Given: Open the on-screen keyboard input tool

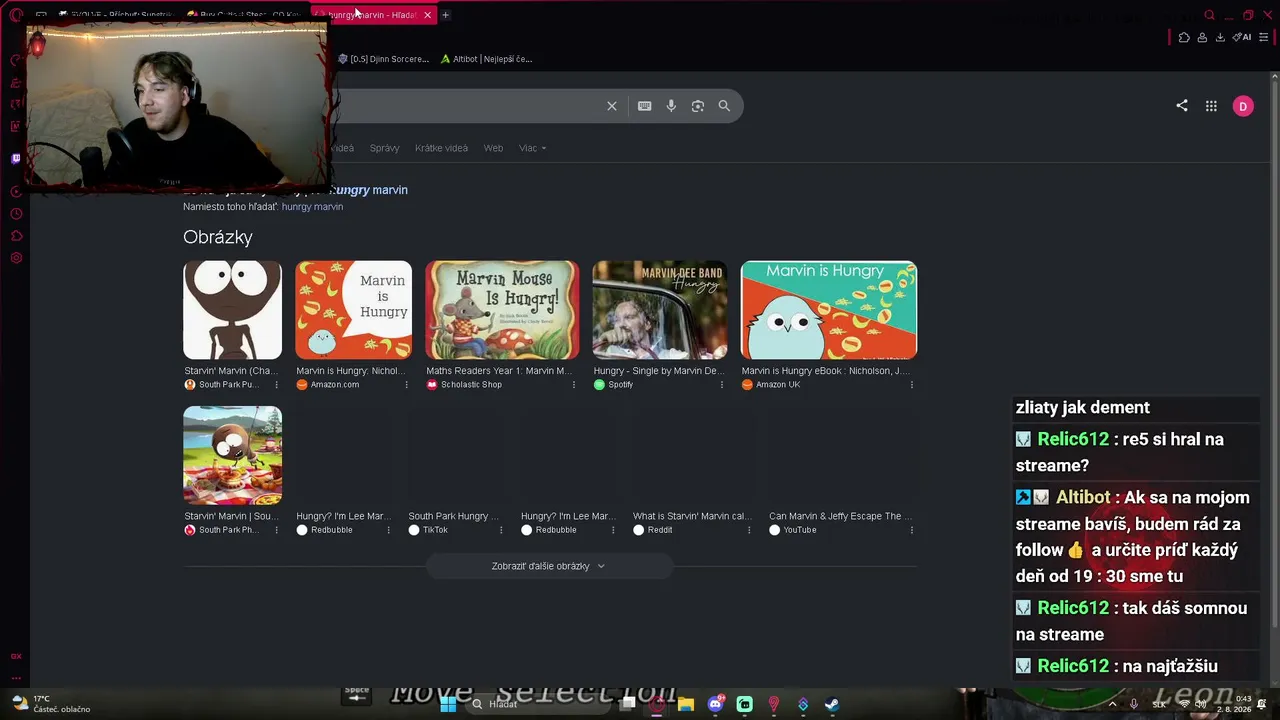Looking at the screenshot, I should (x=645, y=106).
